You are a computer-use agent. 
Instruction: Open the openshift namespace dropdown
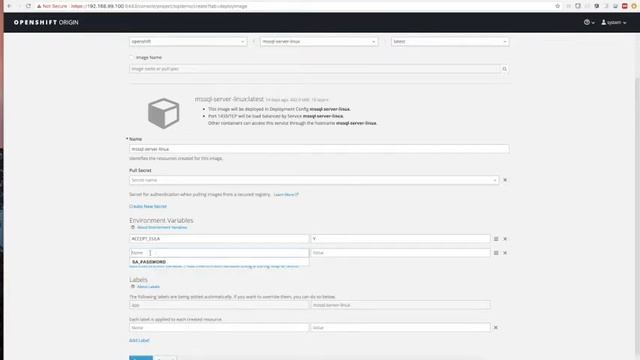(188, 42)
